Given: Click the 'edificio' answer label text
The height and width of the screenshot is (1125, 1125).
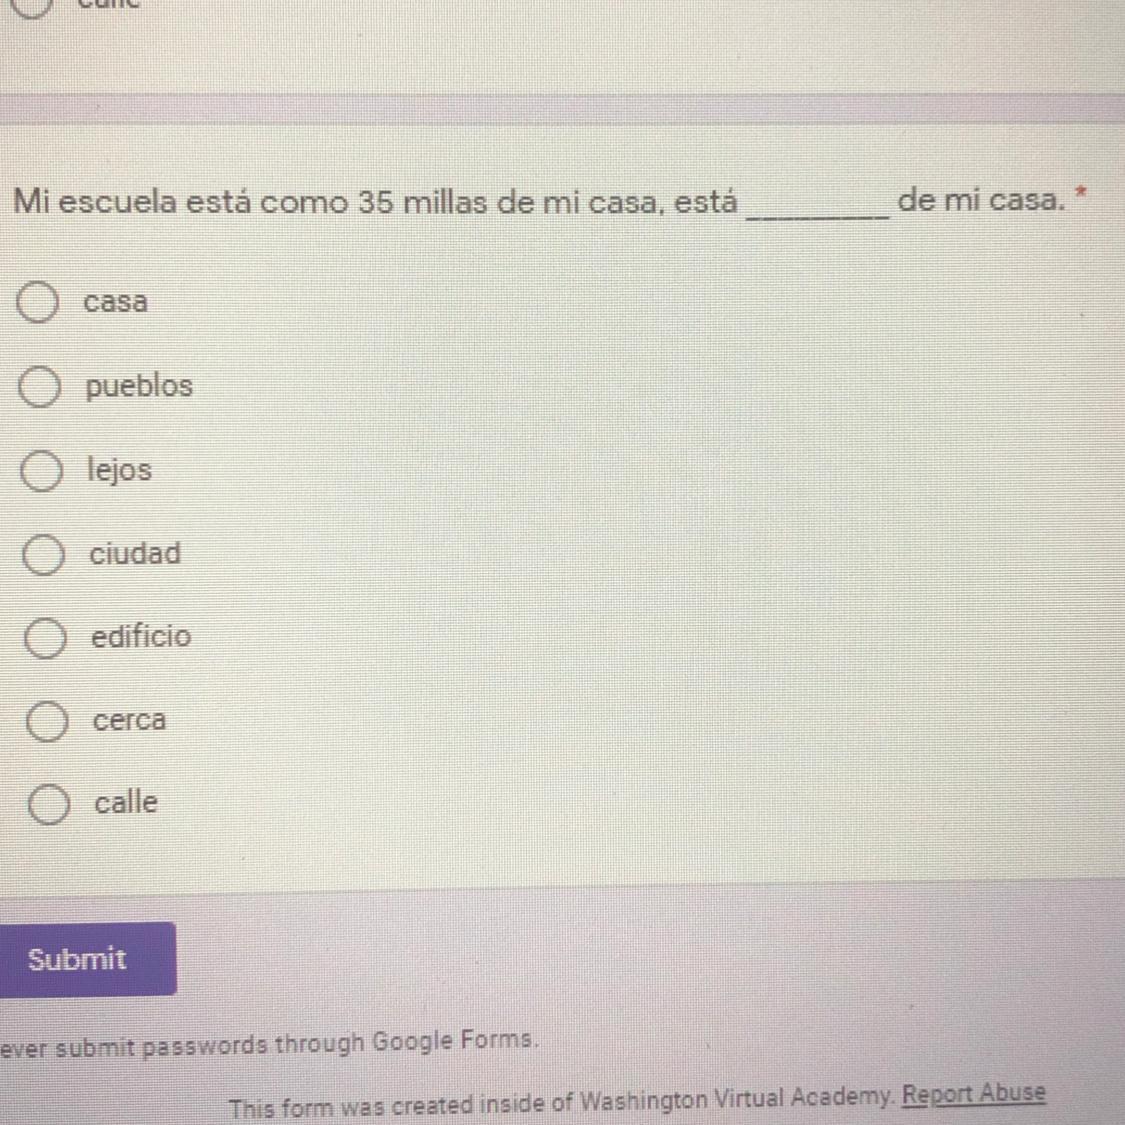Looking at the screenshot, I should tap(141, 636).
